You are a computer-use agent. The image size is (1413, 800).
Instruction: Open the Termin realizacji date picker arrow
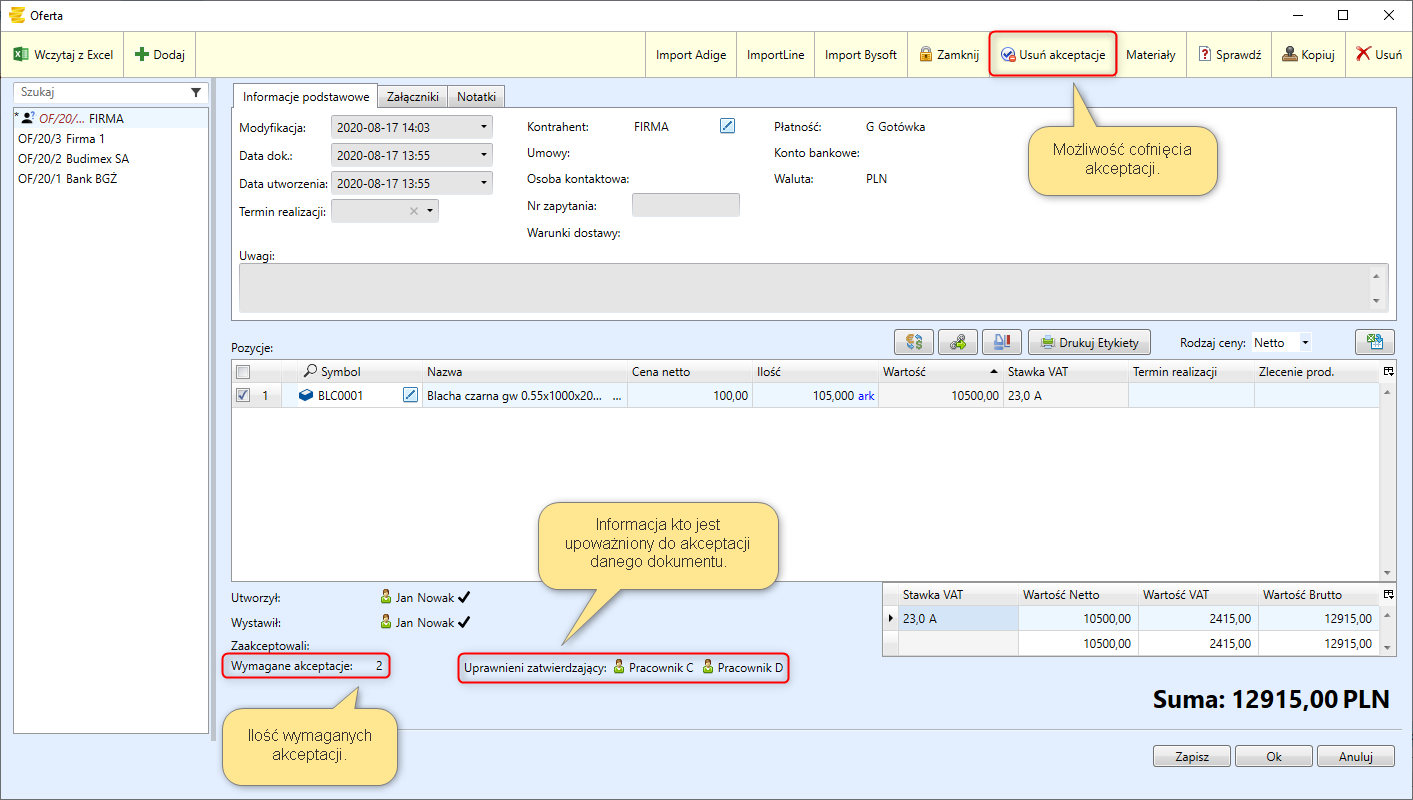click(430, 211)
